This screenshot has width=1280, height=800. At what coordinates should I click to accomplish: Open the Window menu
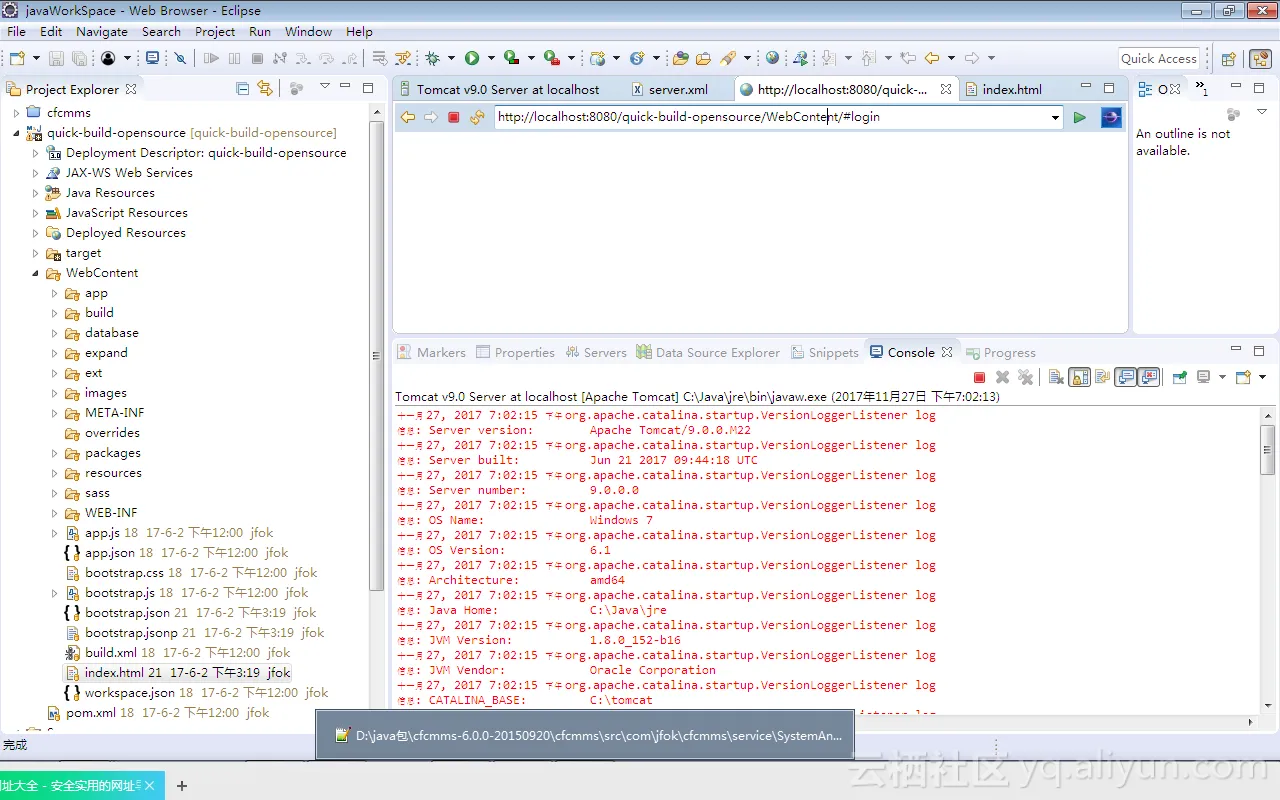pos(308,31)
